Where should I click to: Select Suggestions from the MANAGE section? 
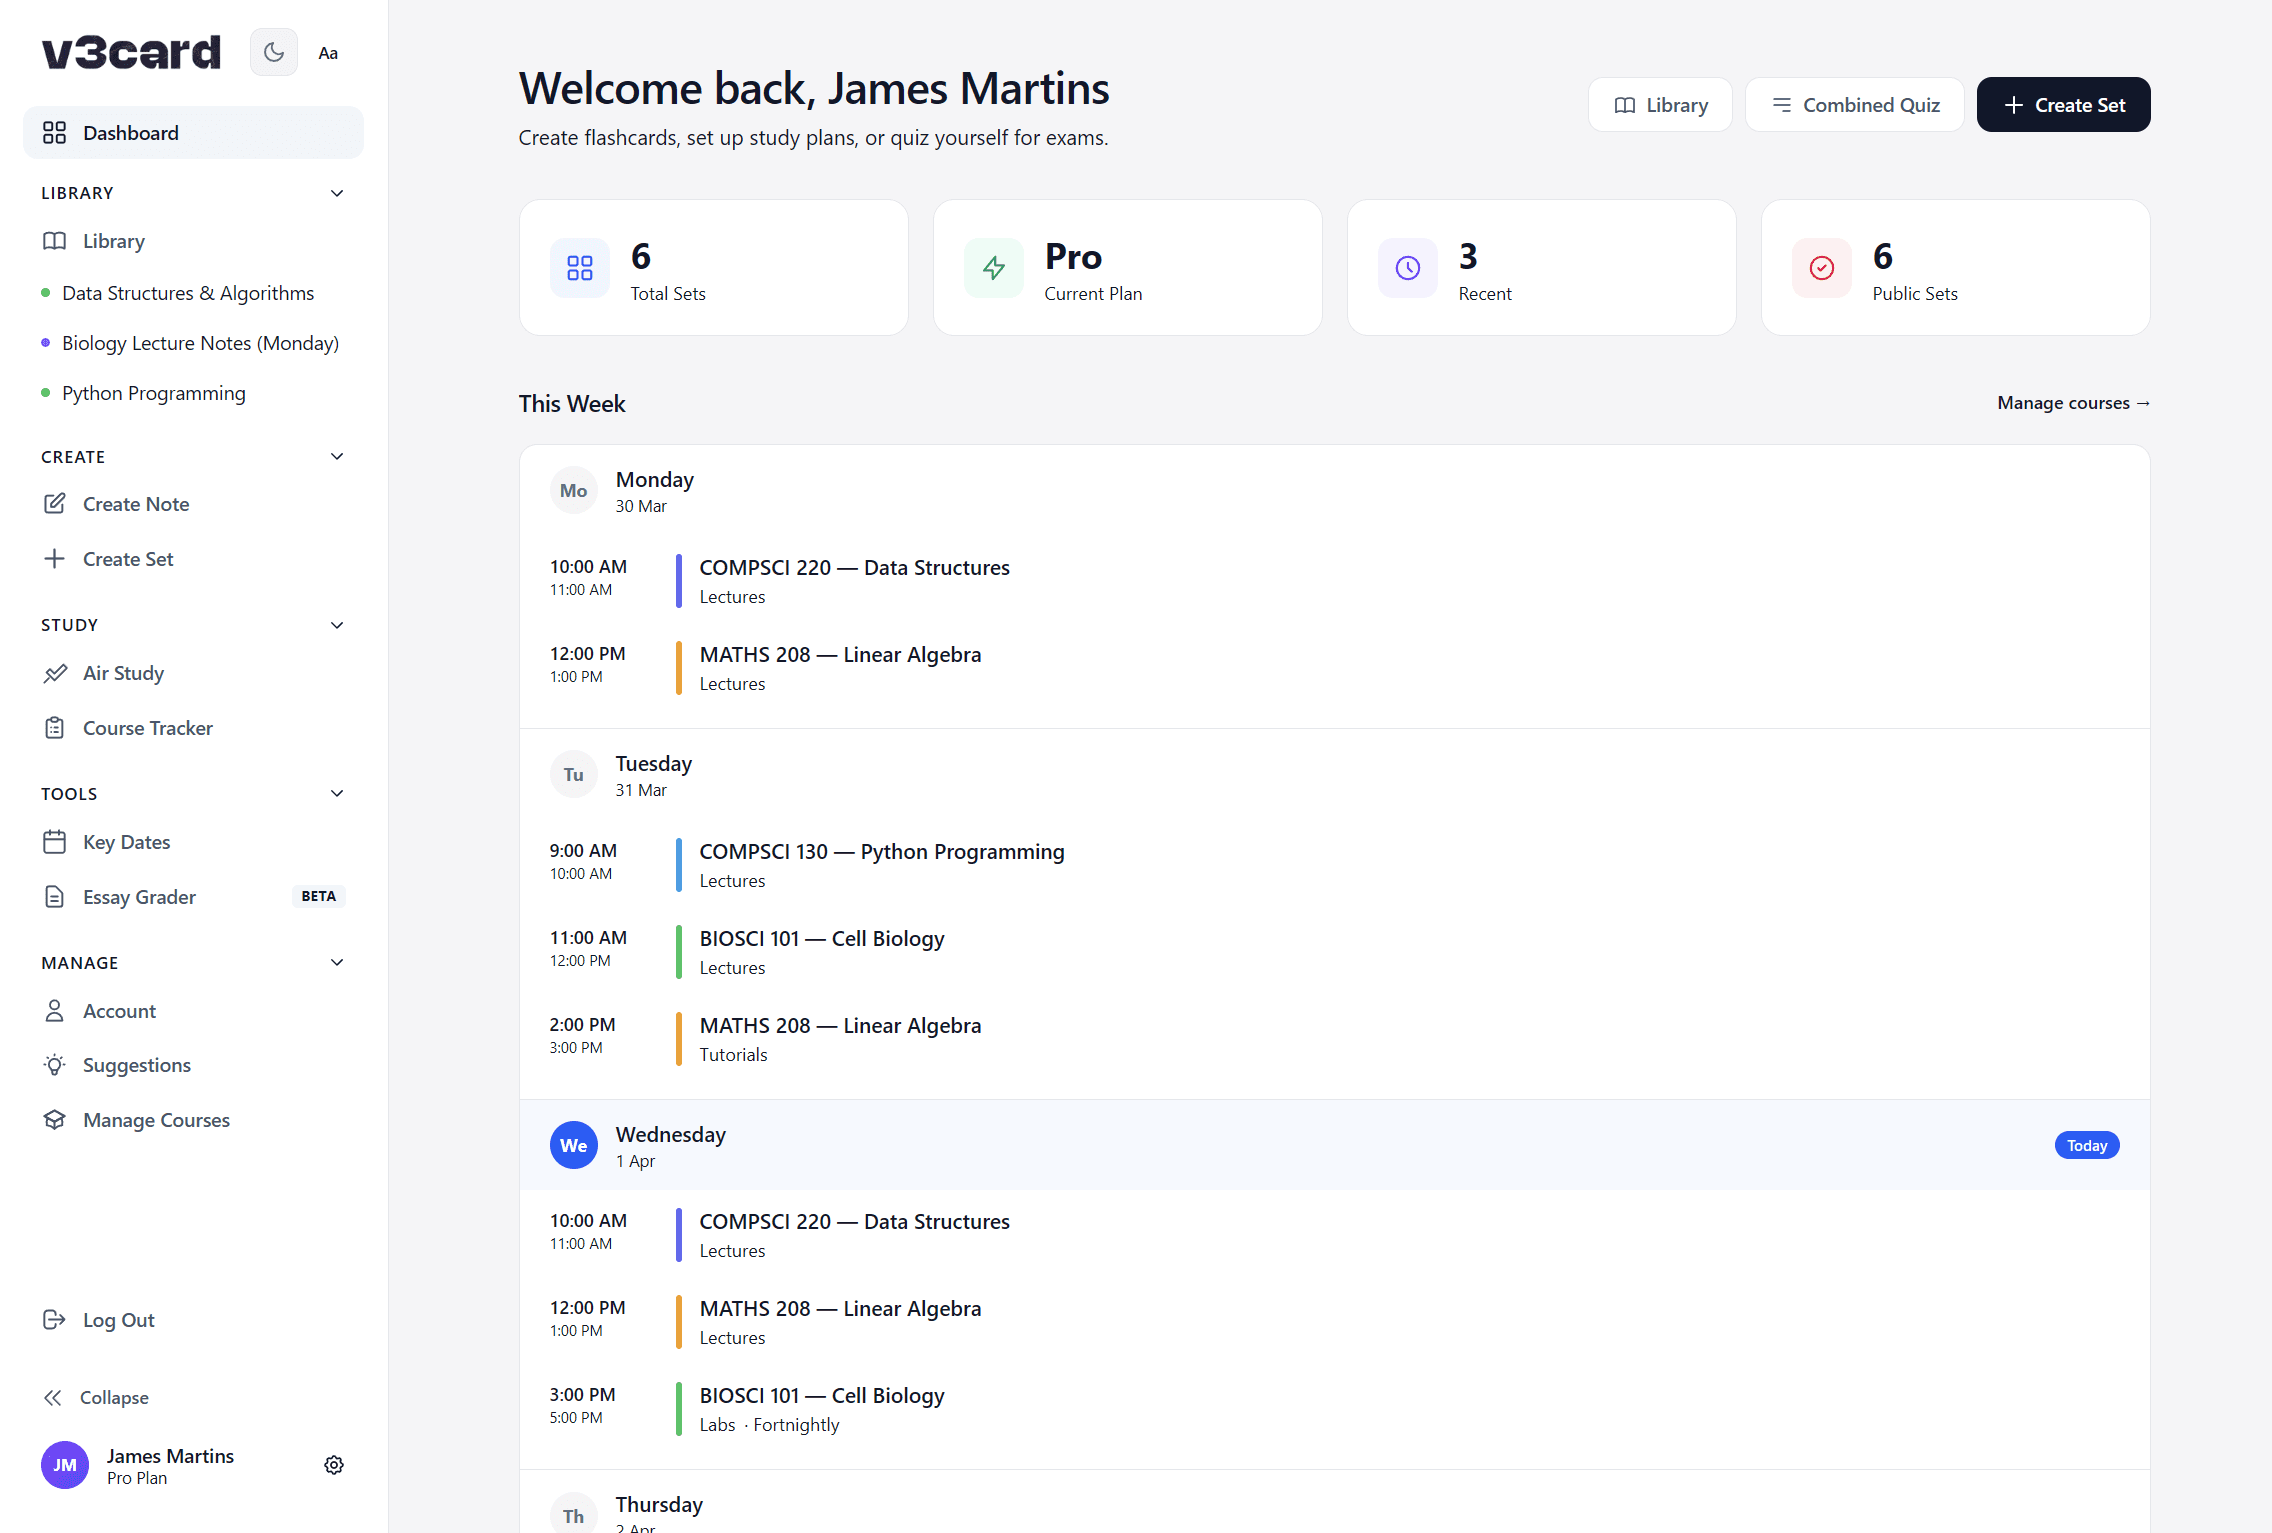(137, 1064)
